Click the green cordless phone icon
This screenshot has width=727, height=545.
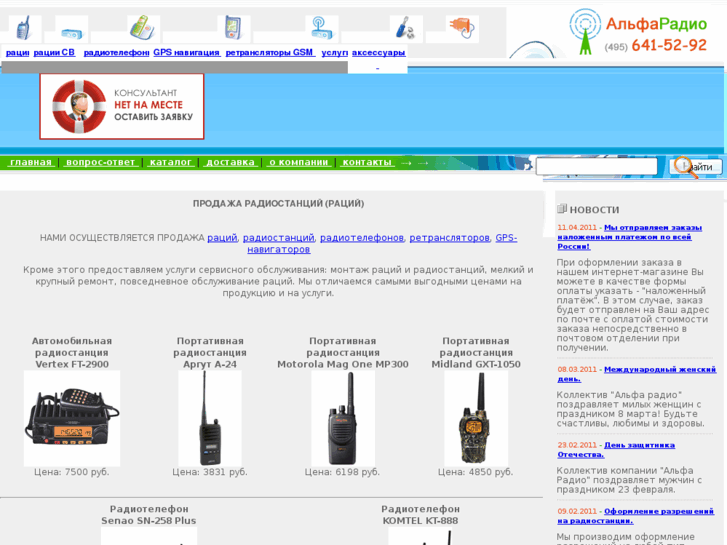(x=143, y=28)
